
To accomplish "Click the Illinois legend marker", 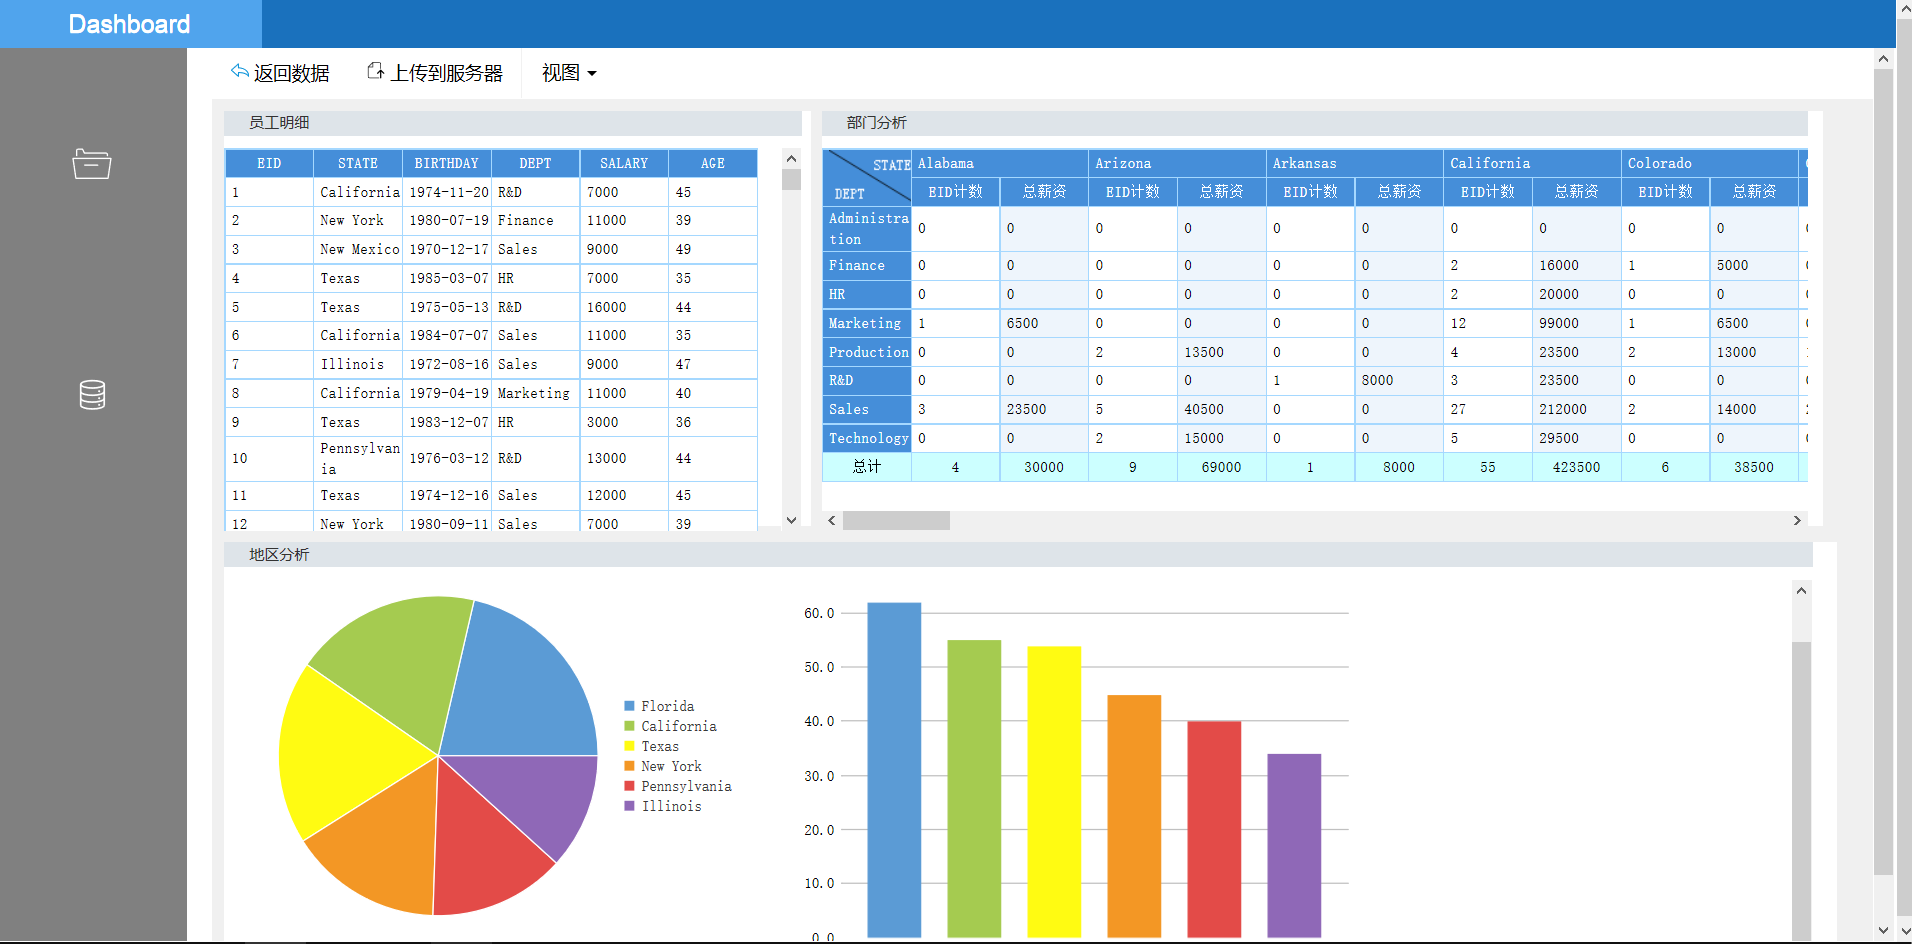I will tap(630, 806).
